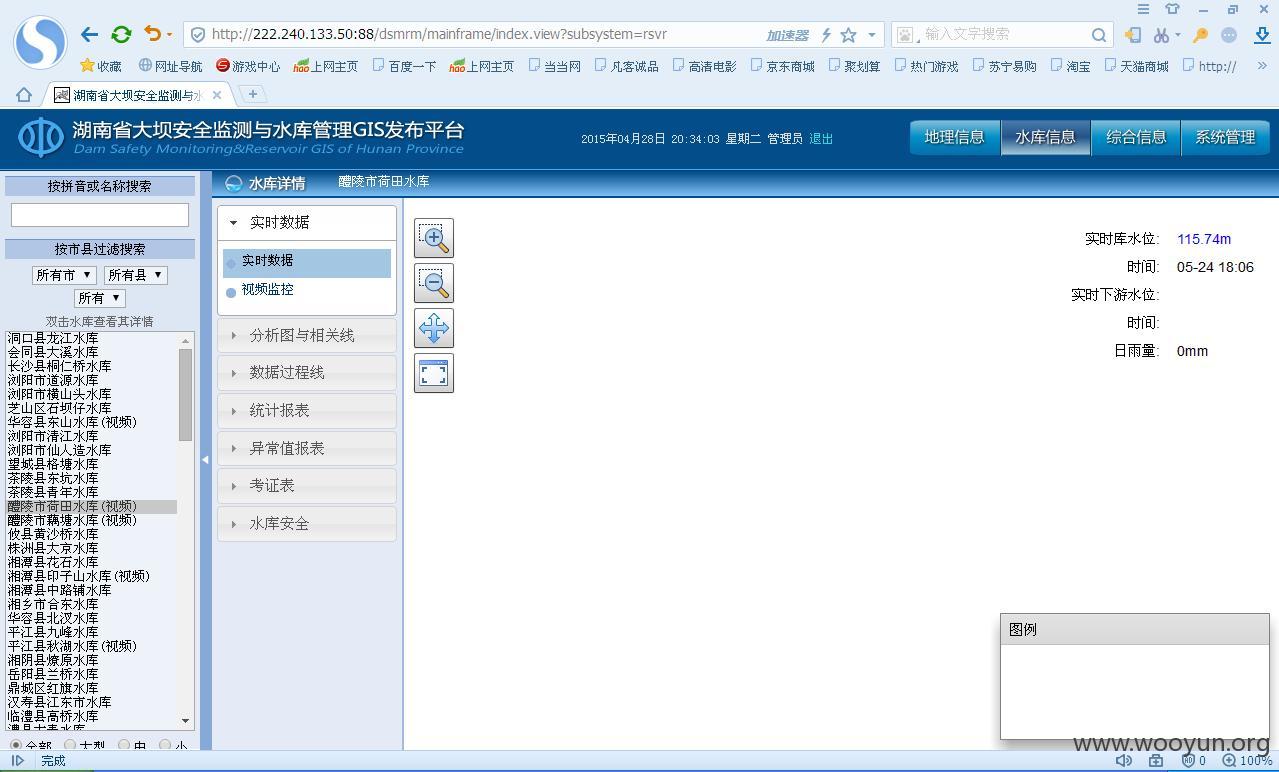Click the reservoir list vertical scrollbar thumb
Viewport: 1279px width, 772px height.
coord(185,395)
